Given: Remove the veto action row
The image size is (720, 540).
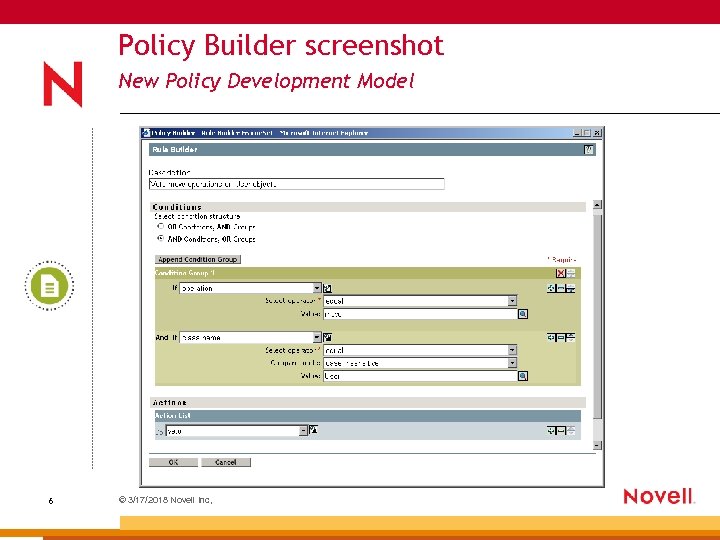Looking at the screenshot, I should [561, 431].
